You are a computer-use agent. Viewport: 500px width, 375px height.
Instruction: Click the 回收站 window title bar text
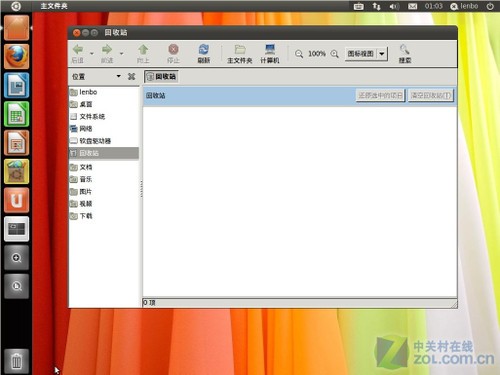(116, 32)
